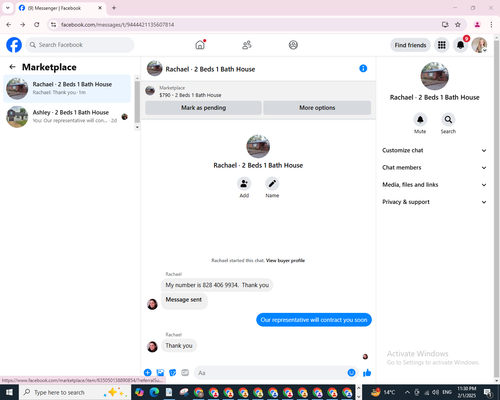500x400 pixels.
Task: Open the Notifications bell icon
Action: 460,45
